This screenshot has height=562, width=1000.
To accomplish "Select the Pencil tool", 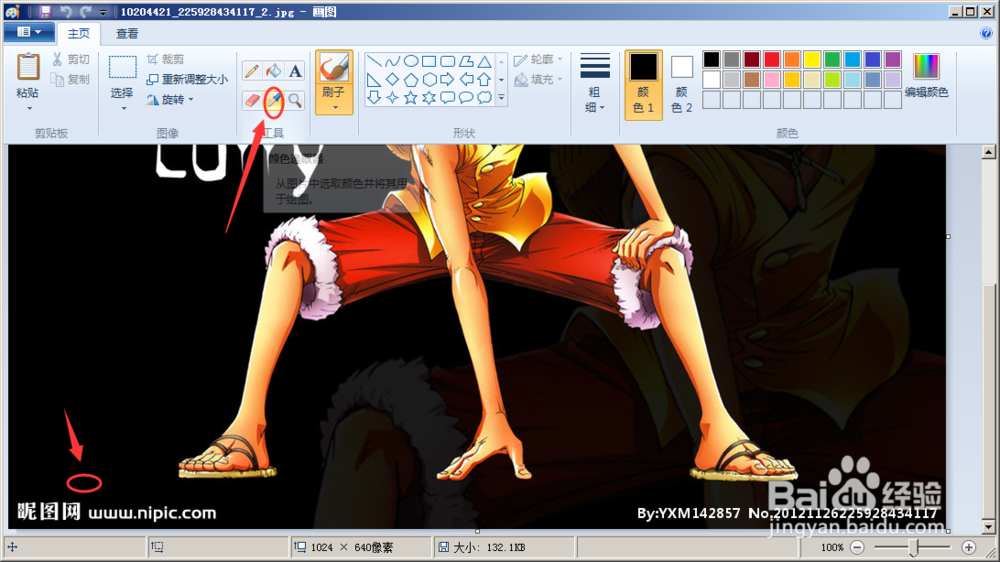I will 252,71.
